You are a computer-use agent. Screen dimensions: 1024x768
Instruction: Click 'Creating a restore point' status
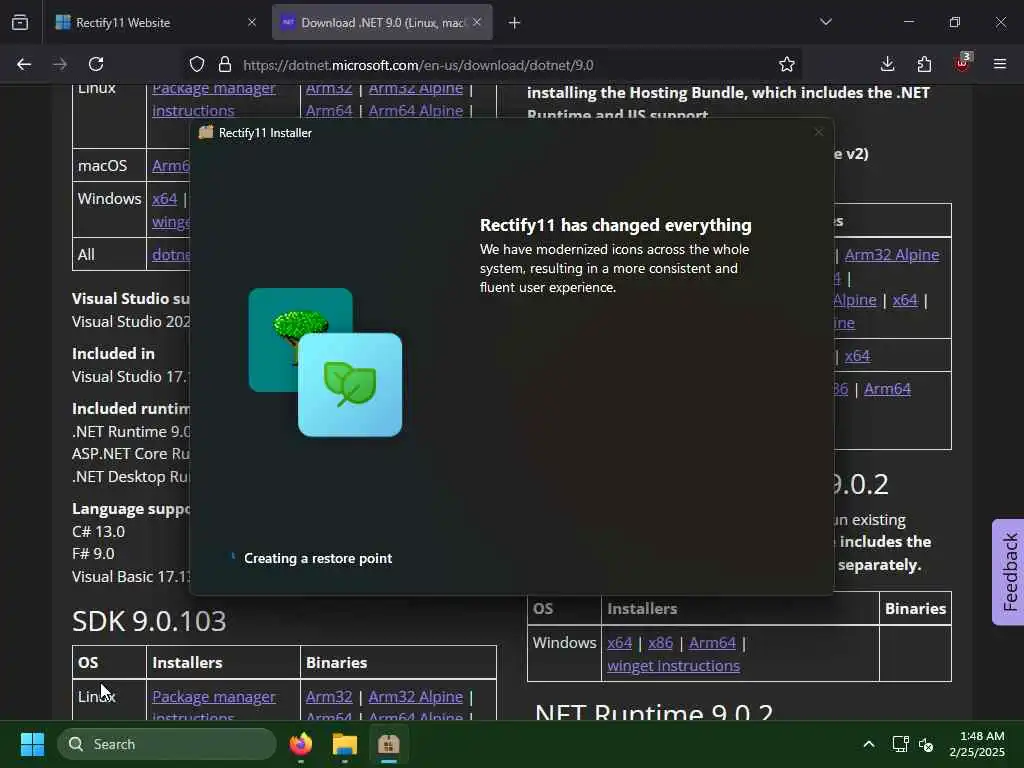[318, 558]
